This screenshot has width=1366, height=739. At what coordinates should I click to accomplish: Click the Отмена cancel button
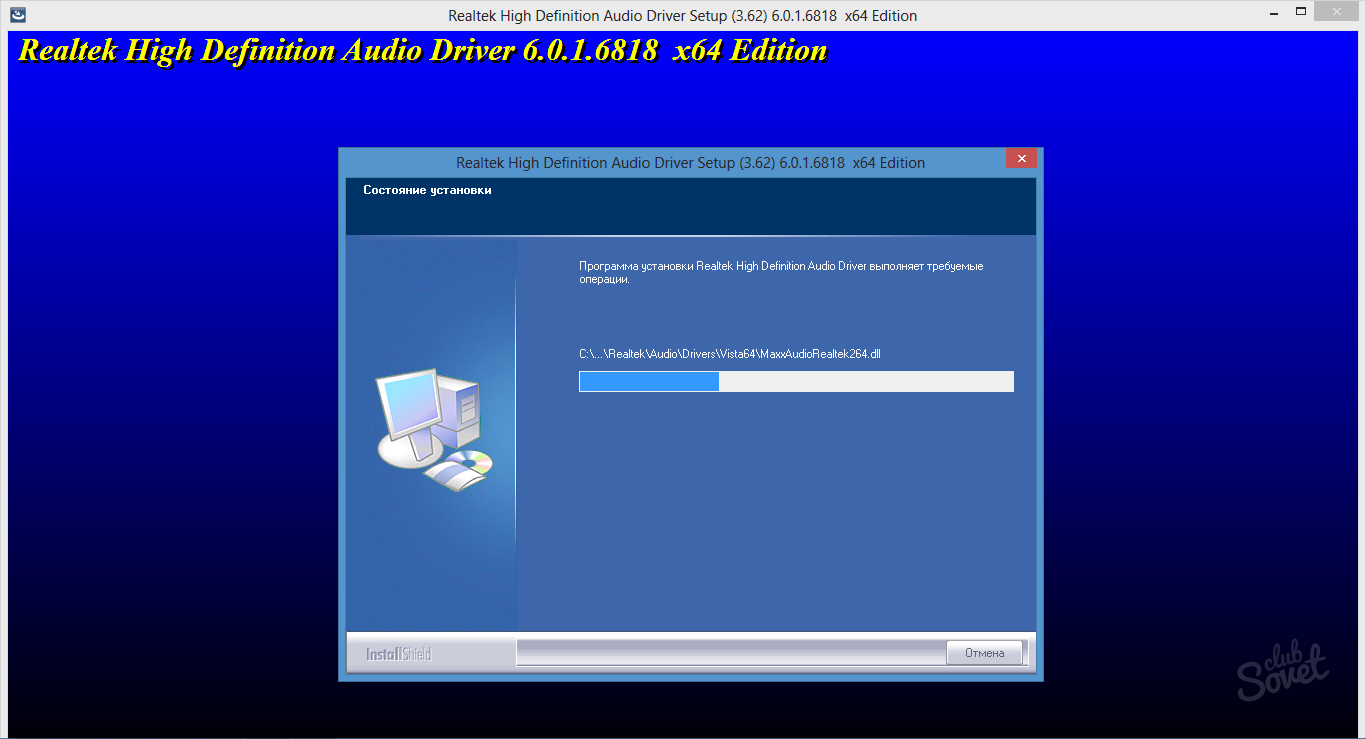(984, 653)
